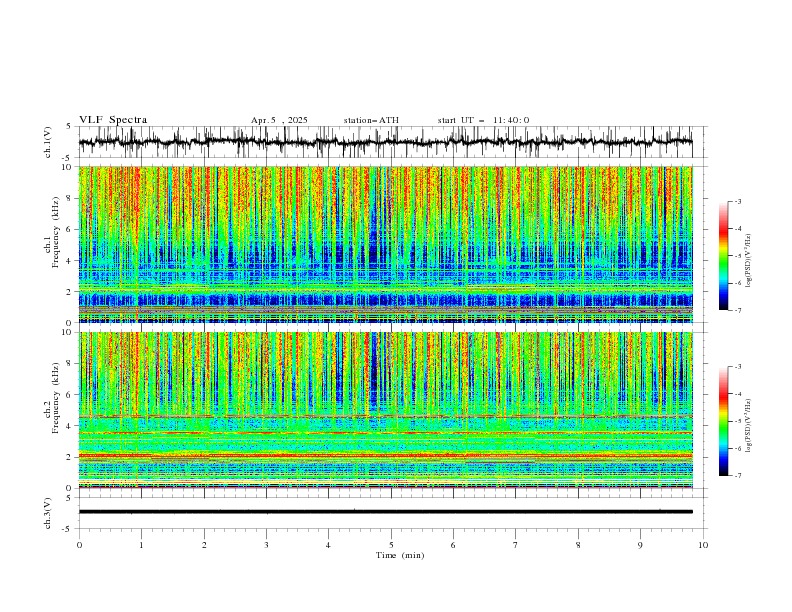Image resolution: width=792 pixels, height=612 pixels.
Task: Click the ch.2 colorbar log(PSD) label
Action: (749, 426)
